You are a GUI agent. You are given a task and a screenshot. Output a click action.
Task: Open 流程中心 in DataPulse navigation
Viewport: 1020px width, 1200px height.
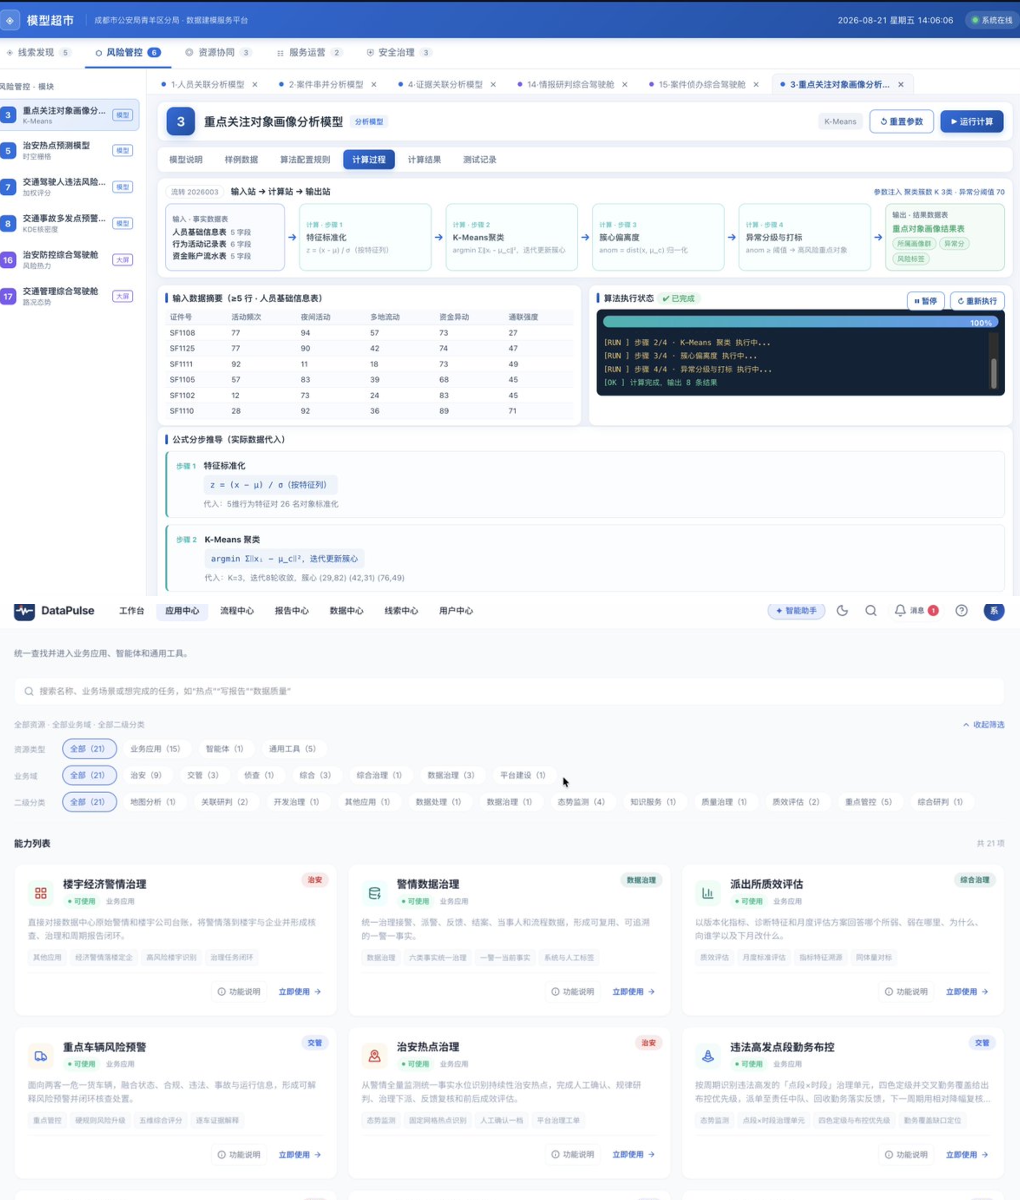click(236, 611)
